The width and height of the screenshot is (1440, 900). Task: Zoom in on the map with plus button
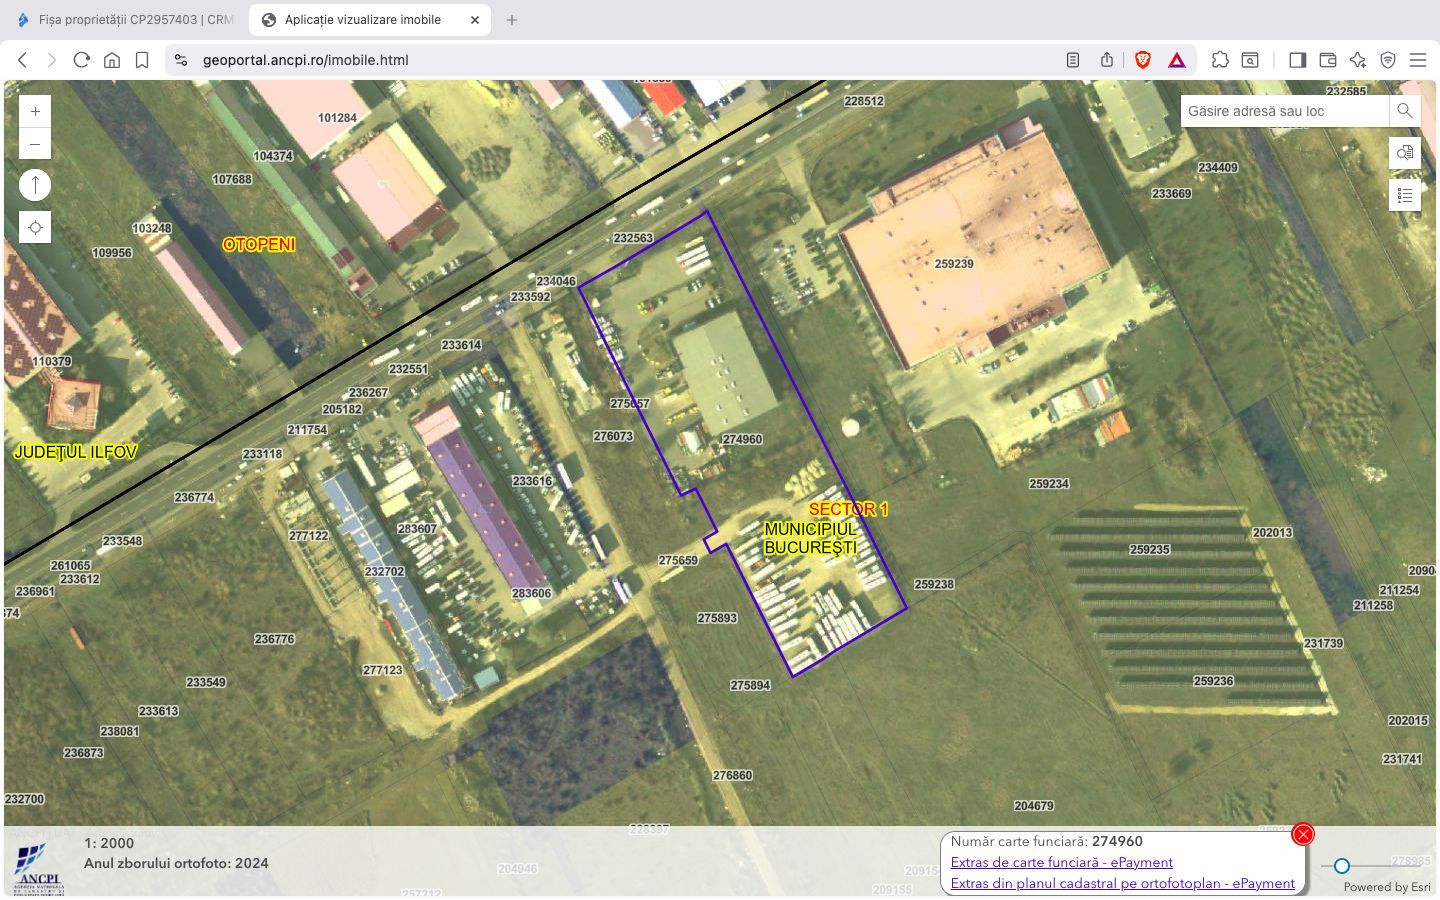pos(35,112)
